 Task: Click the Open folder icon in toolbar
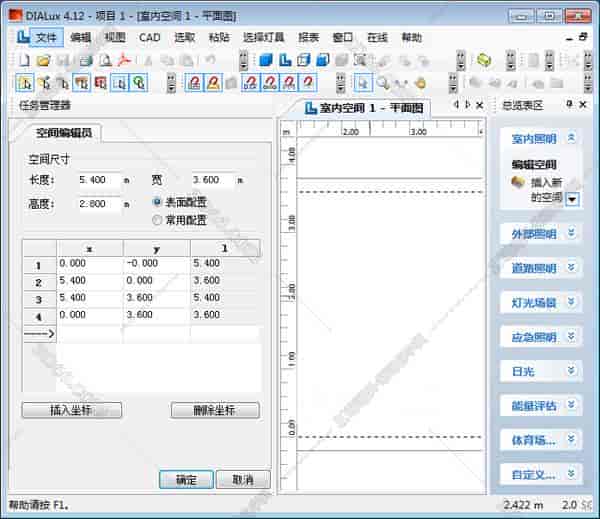(x=45, y=61)
